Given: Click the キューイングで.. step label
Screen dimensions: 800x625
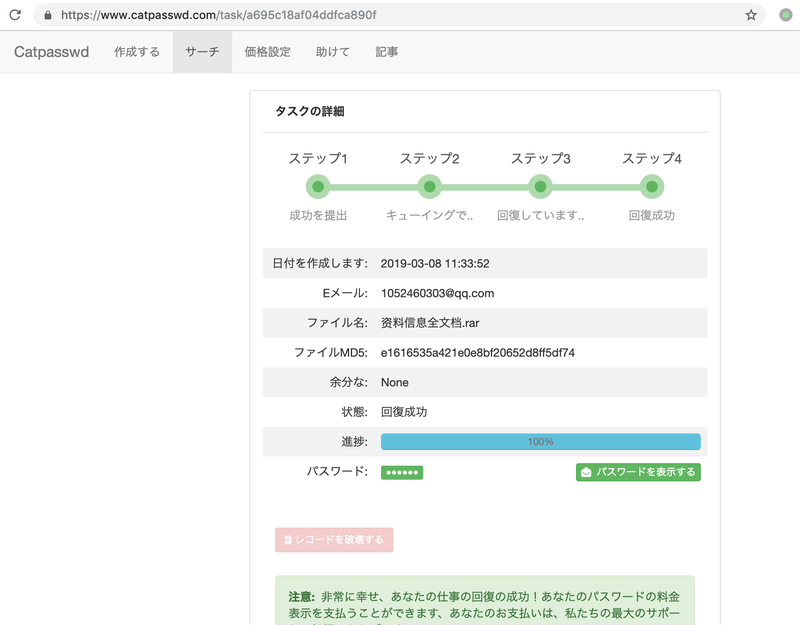Looking at the screenshot, I should [x=430, y=215].
